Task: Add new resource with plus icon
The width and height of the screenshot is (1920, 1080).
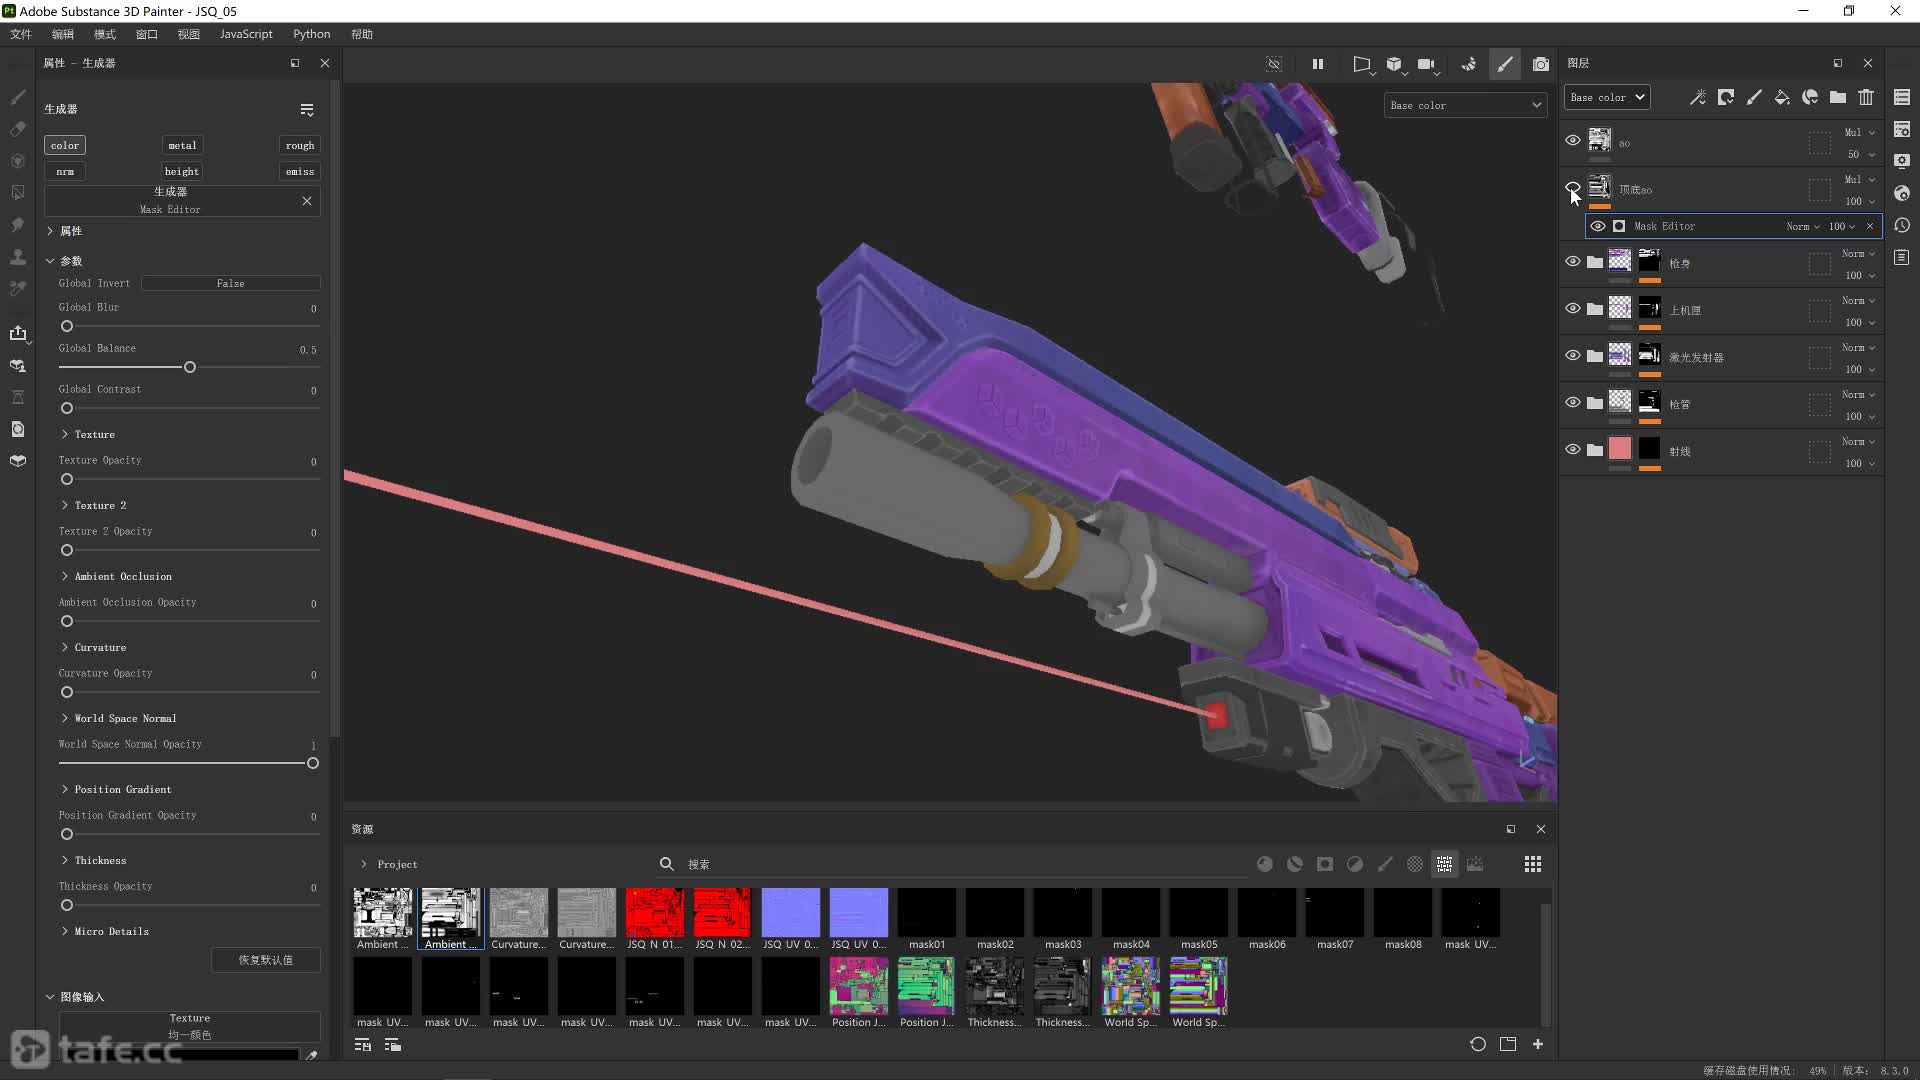Action: coord(1538,1044)
